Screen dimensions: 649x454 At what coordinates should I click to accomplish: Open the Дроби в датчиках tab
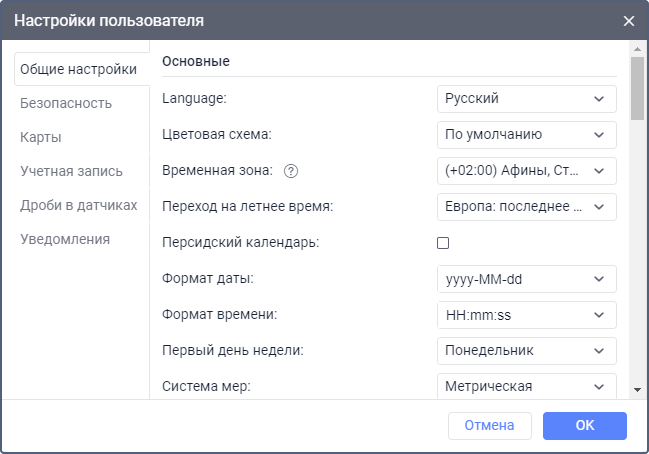pyautogui.click(x=79, y=205)
